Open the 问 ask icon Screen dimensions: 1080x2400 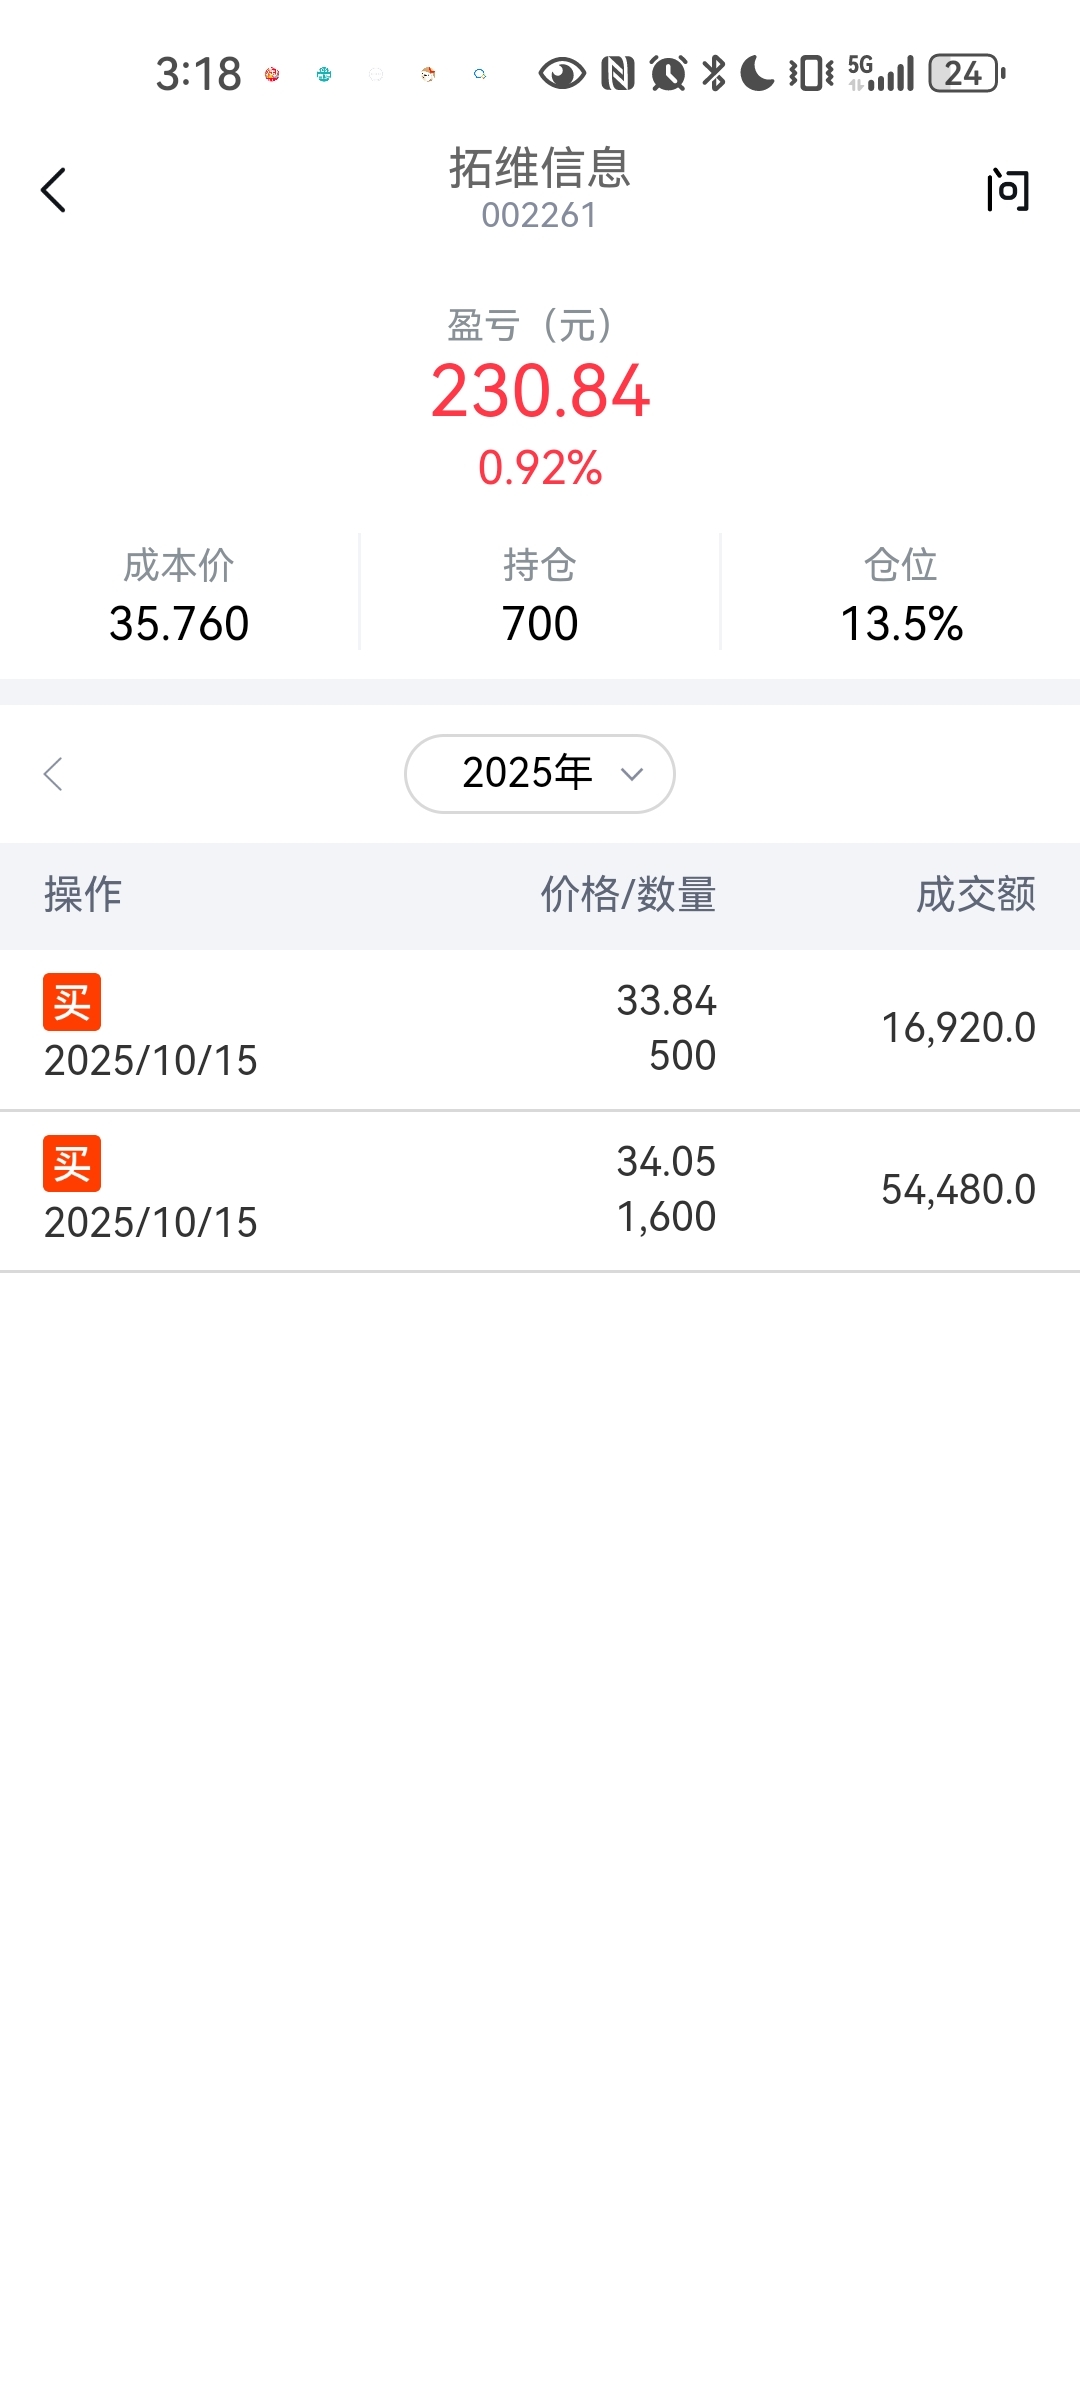[1008, 190]
